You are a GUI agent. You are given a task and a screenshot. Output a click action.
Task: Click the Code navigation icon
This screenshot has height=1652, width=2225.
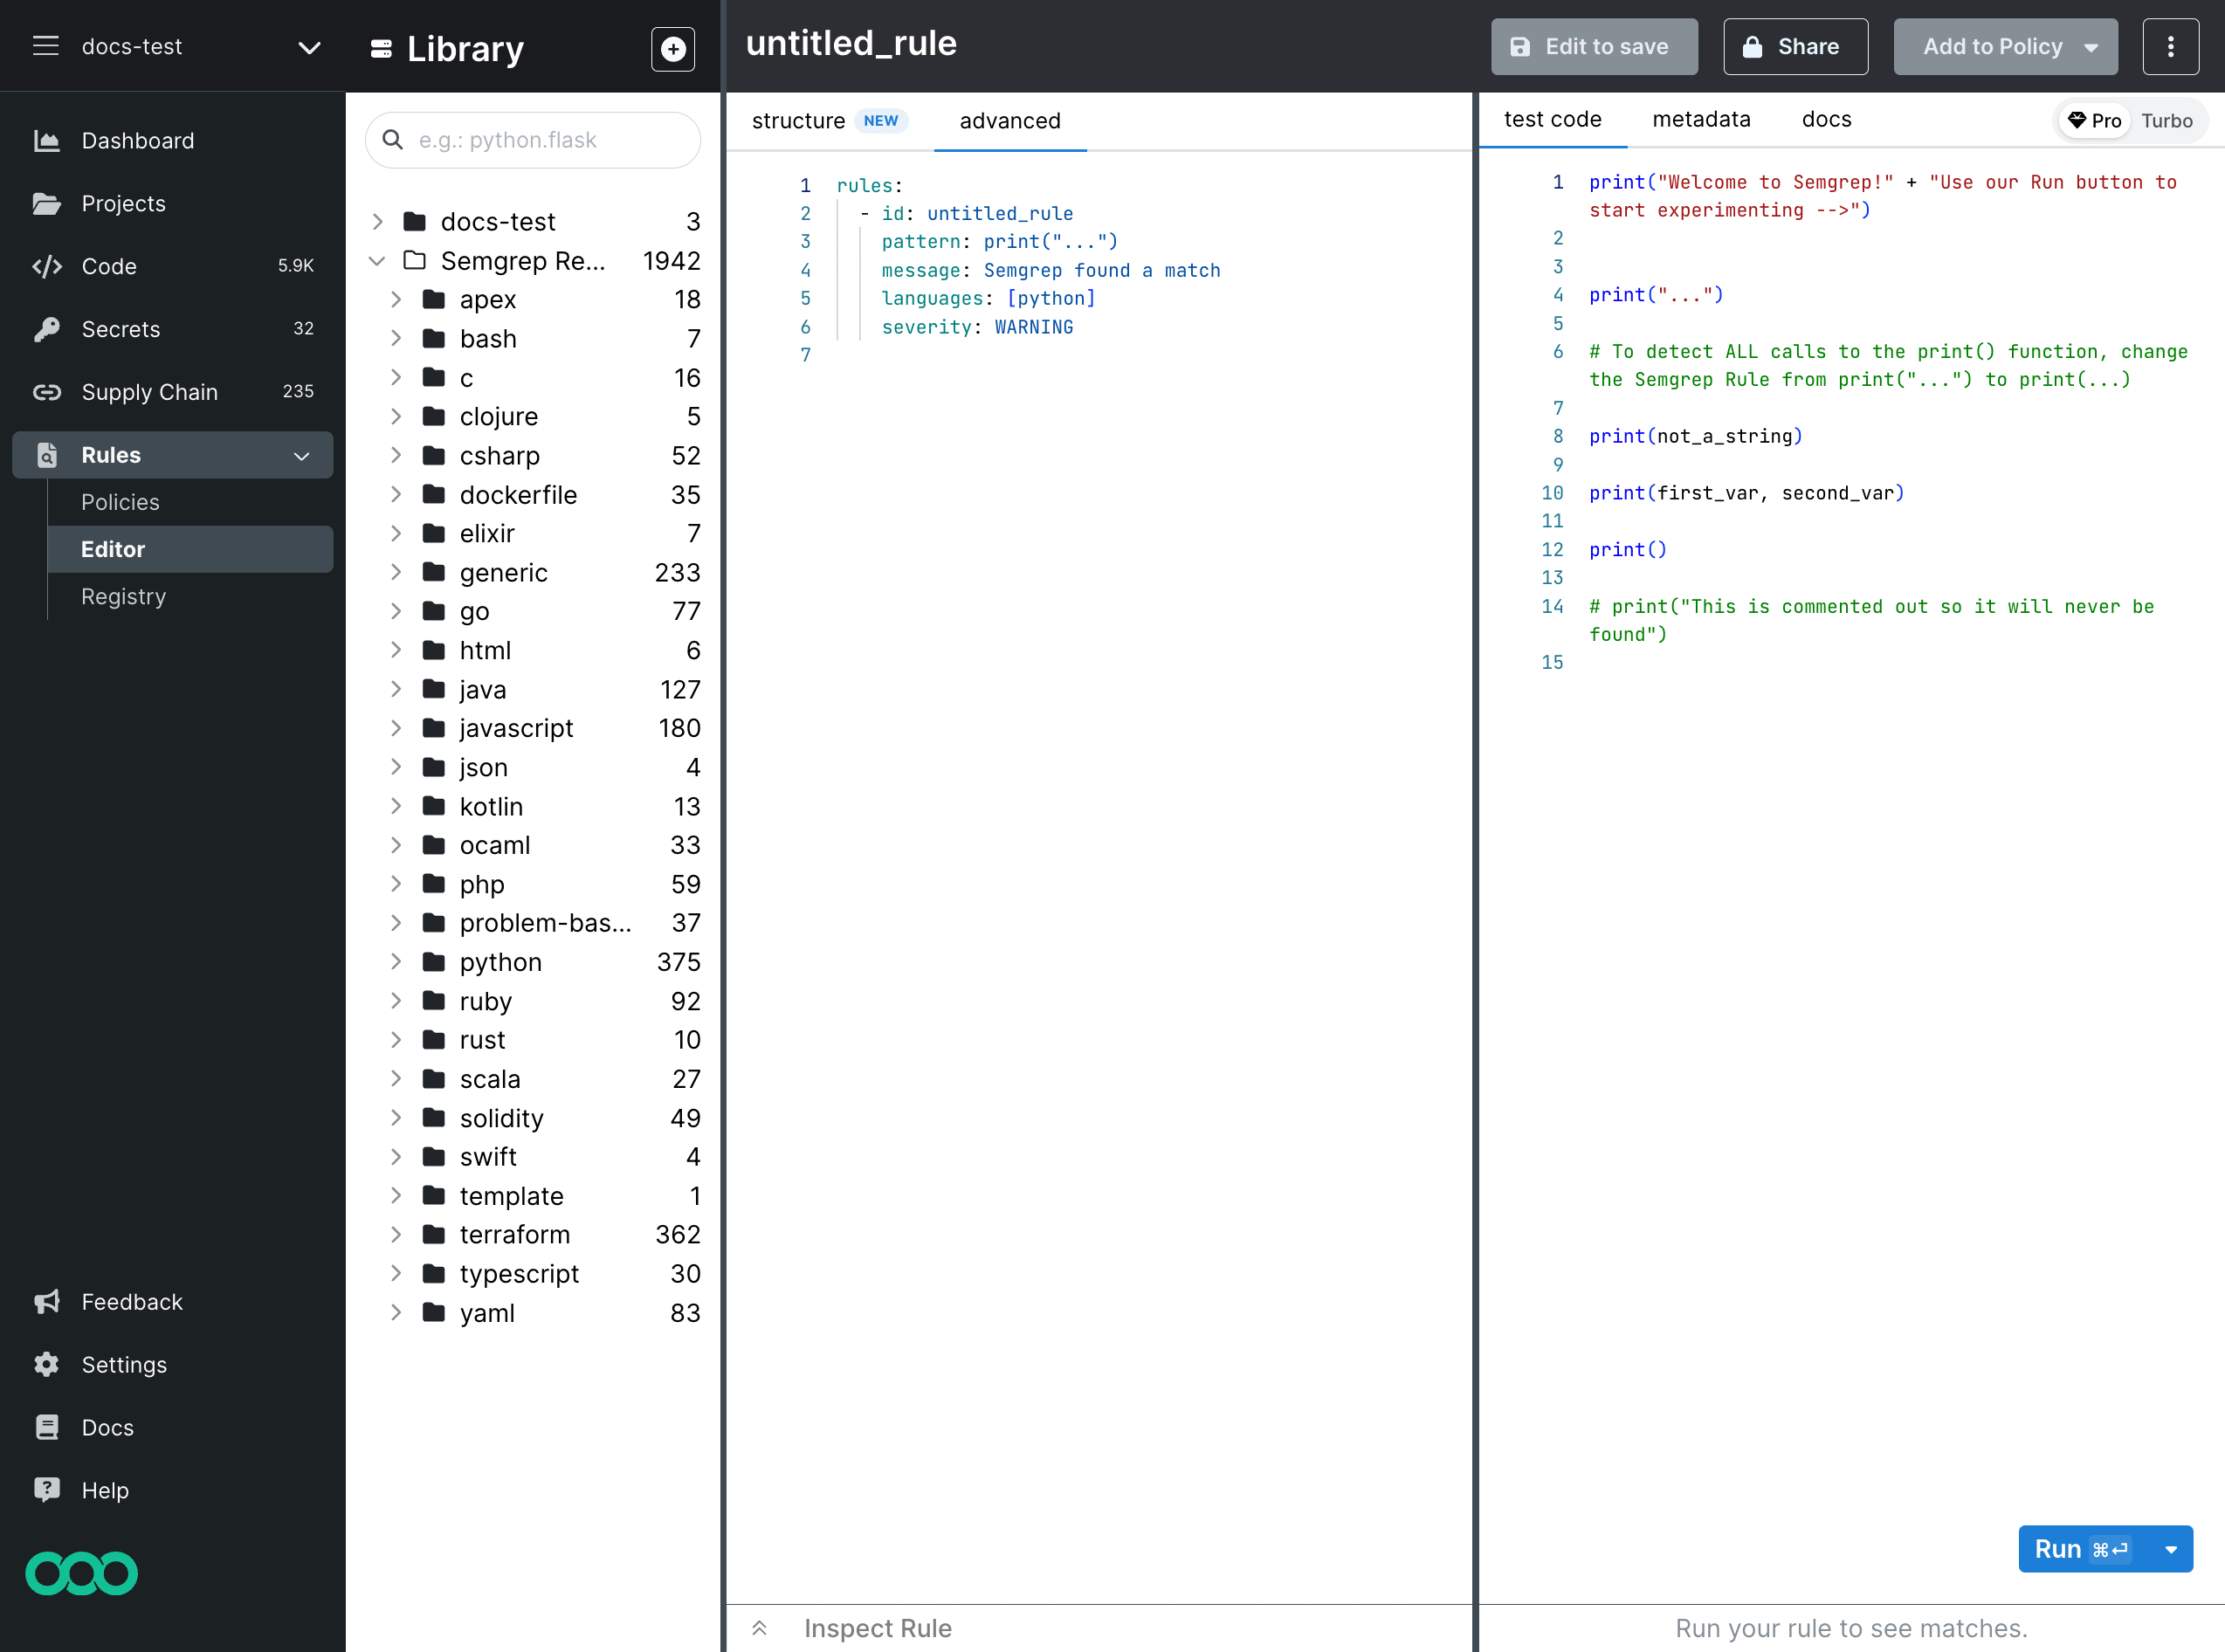click(47, 265)
